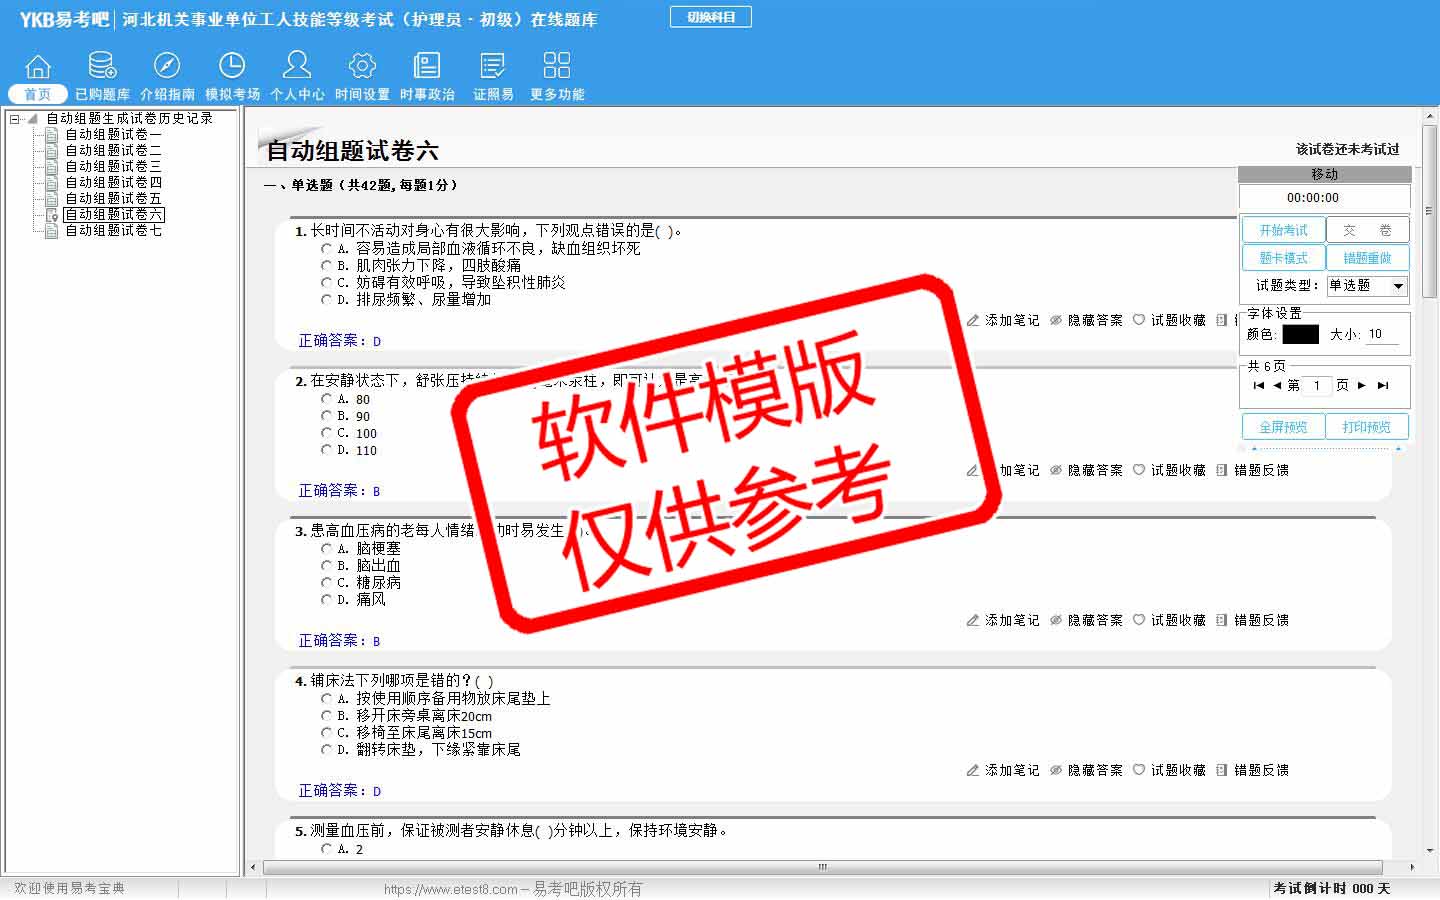The image size is (1440, 900).
Task: Select option D 排尿频繁、尿量增加
Action: pyautogui.click(x=326, y=299)
